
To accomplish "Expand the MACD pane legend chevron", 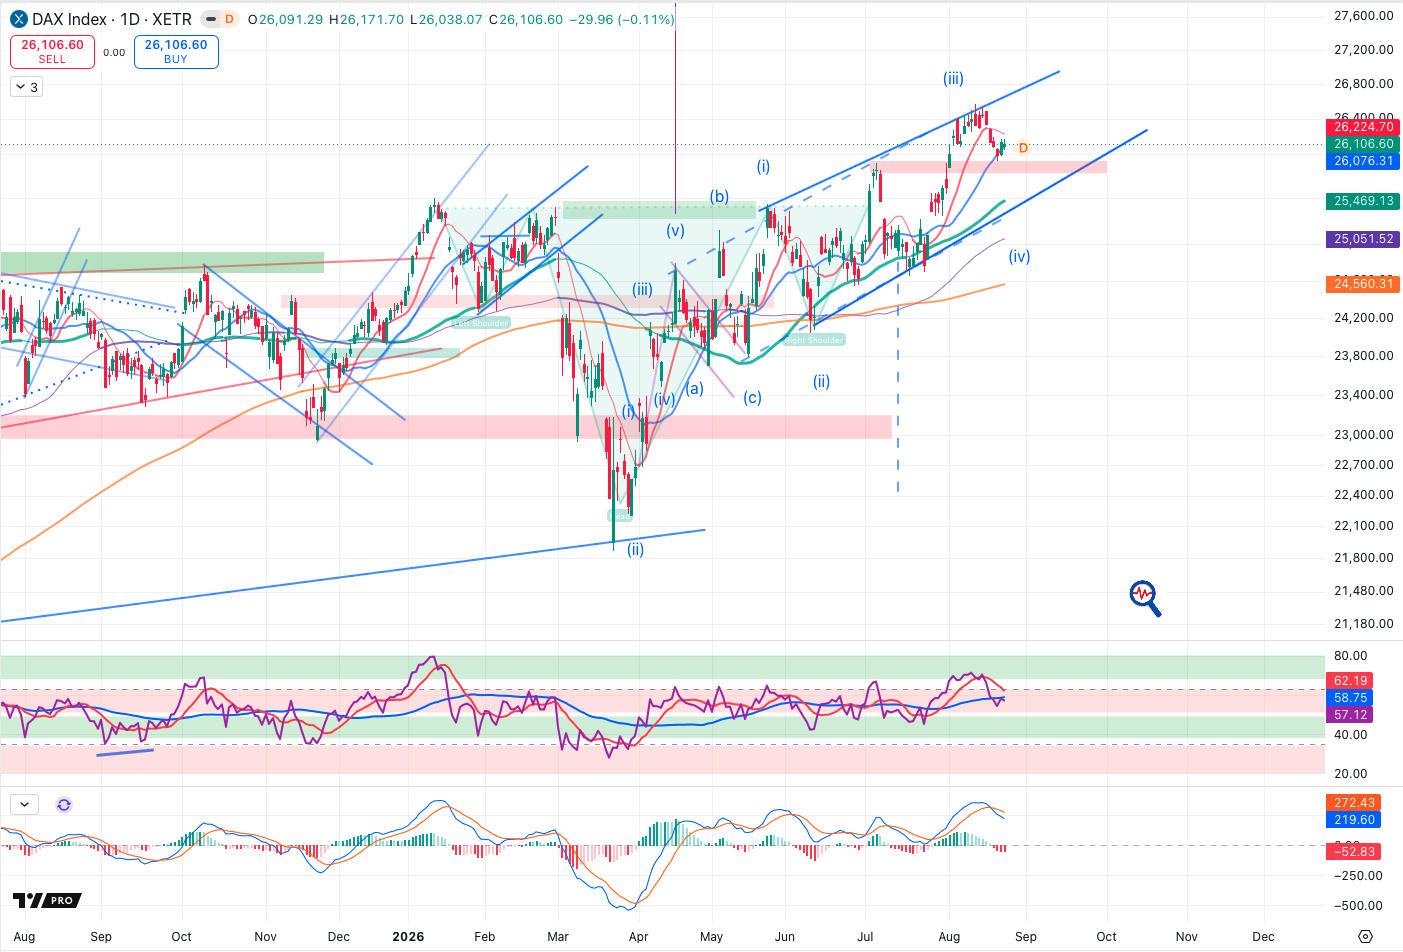I will tap(24, 804).
